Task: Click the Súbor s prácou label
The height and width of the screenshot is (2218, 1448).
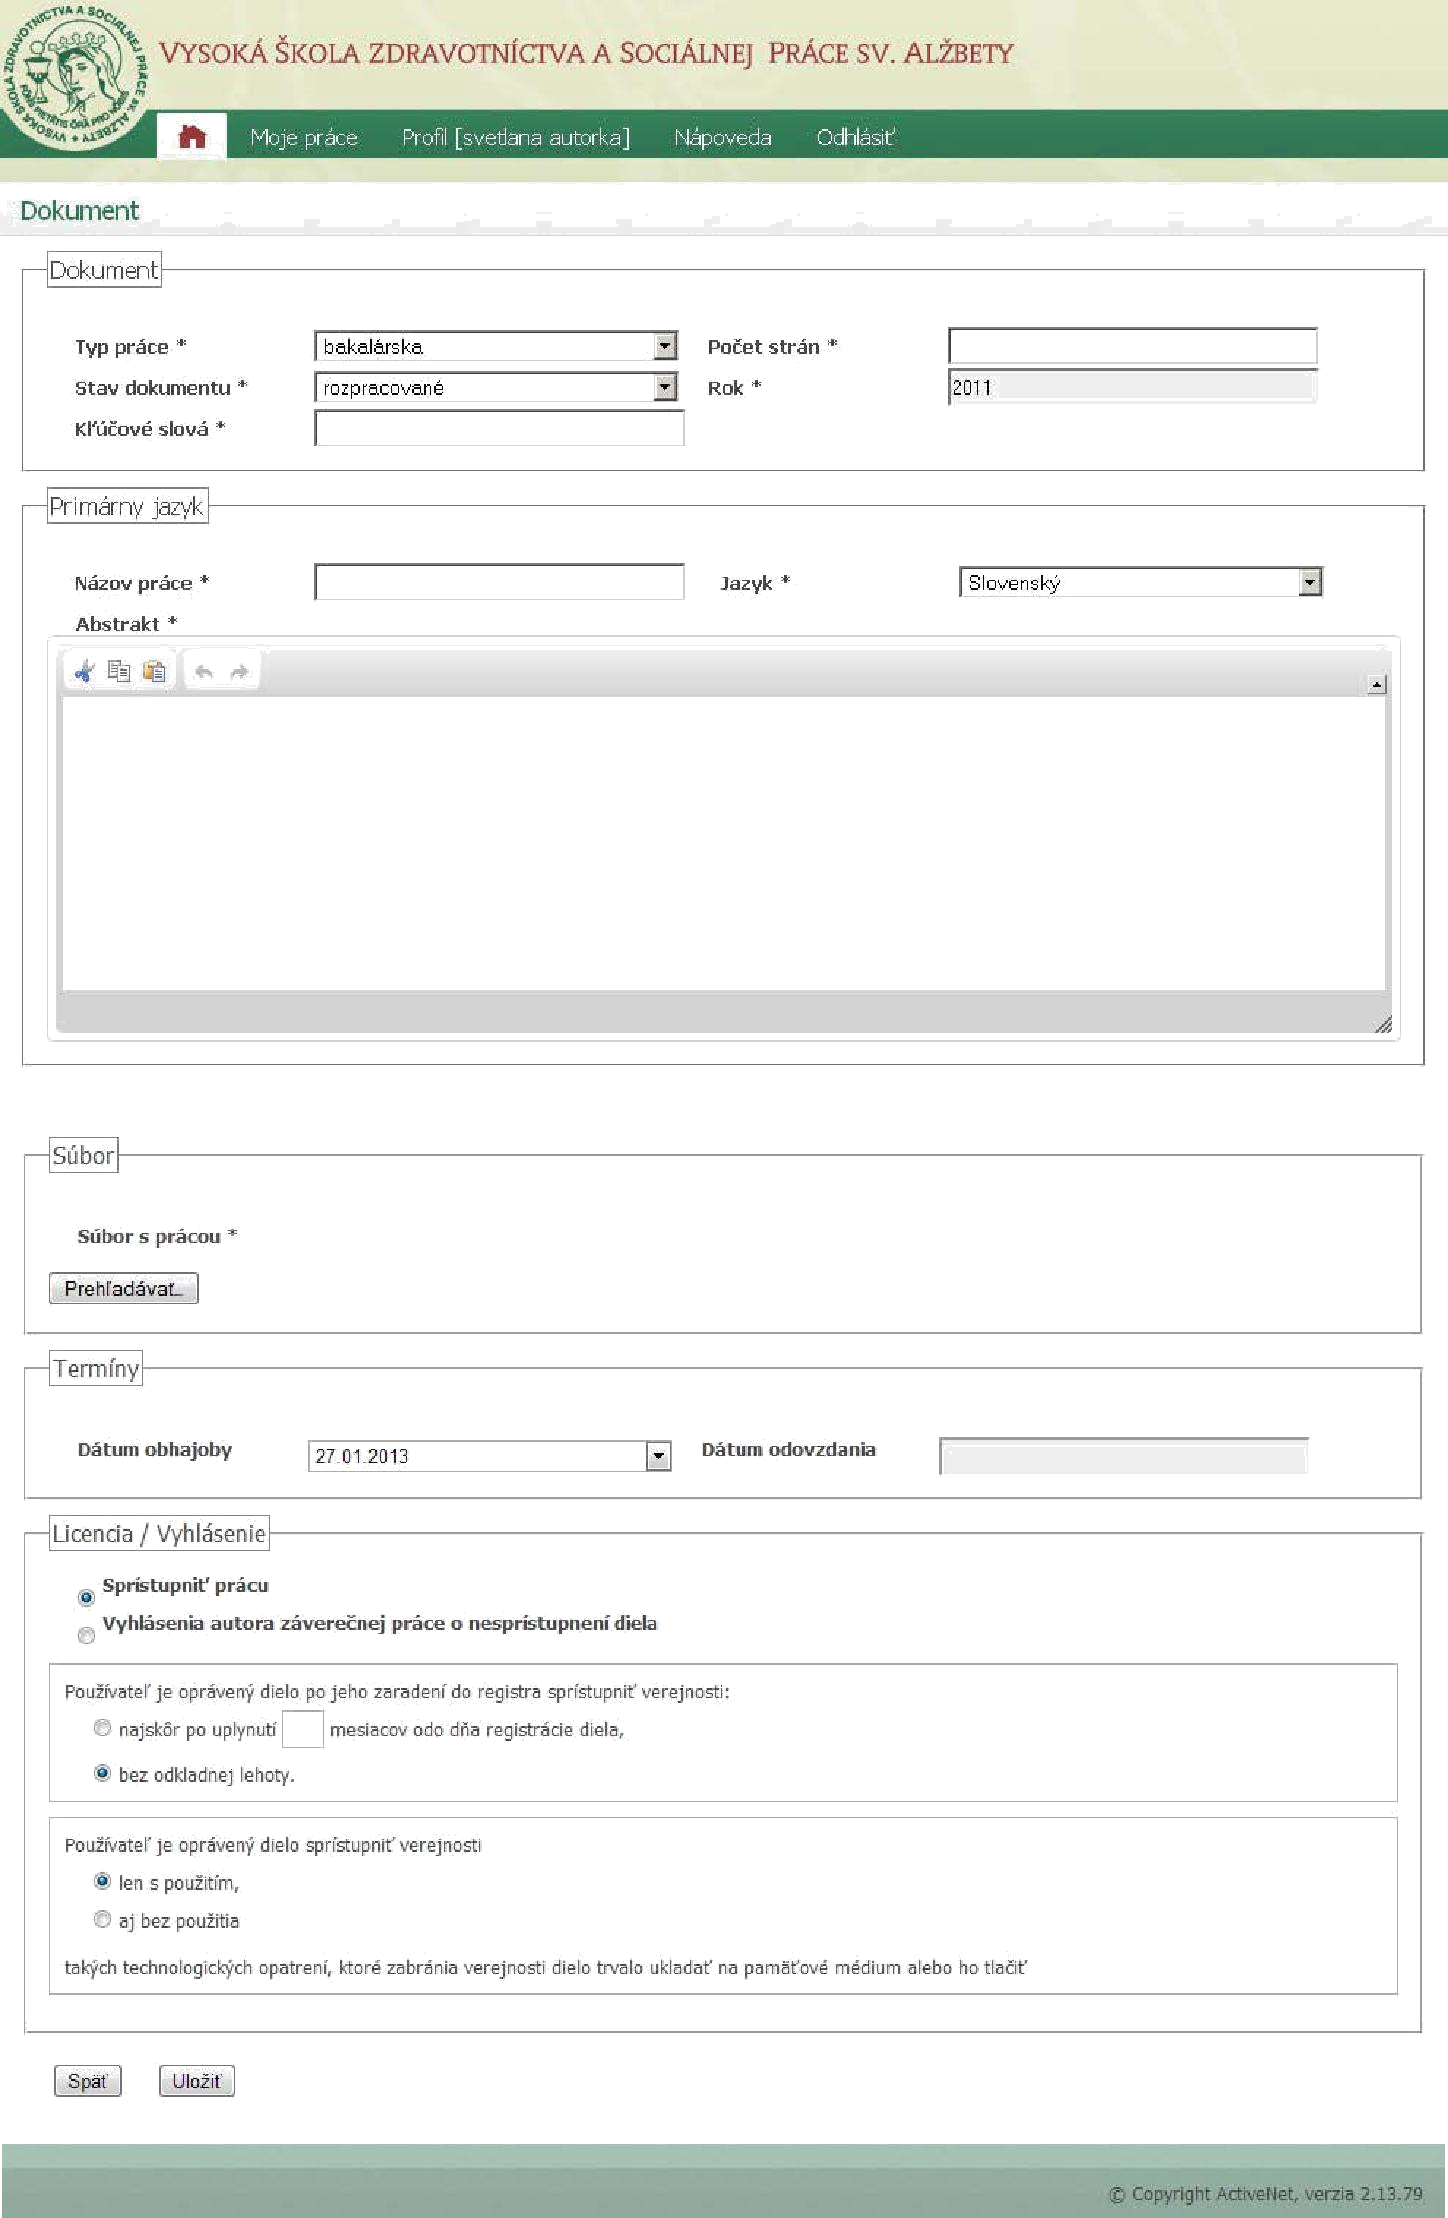Action: point(157,1236)
